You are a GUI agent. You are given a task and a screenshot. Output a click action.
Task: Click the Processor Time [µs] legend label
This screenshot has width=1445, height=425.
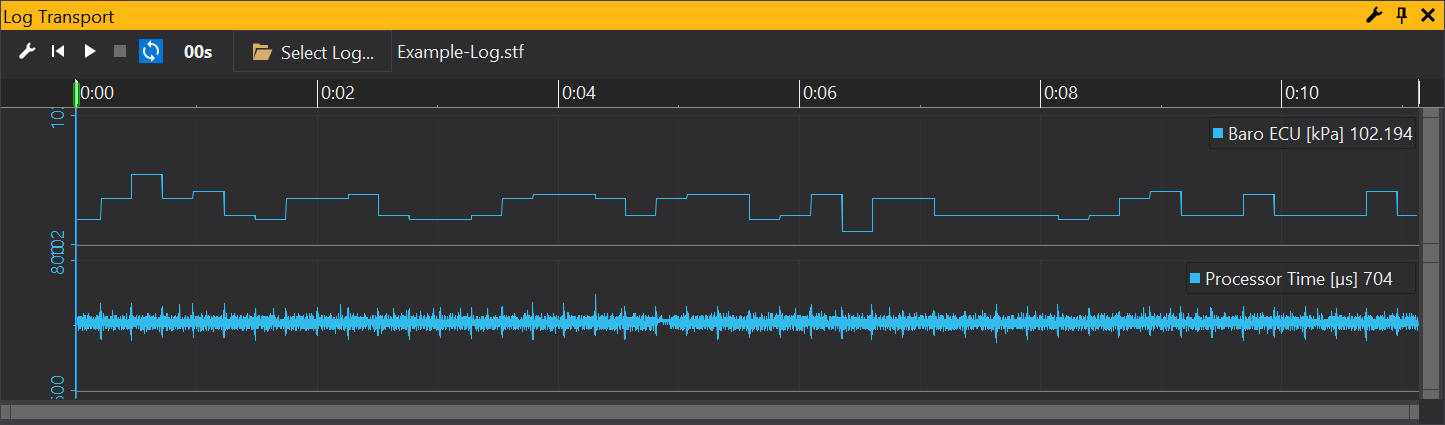pos(1290,279)
